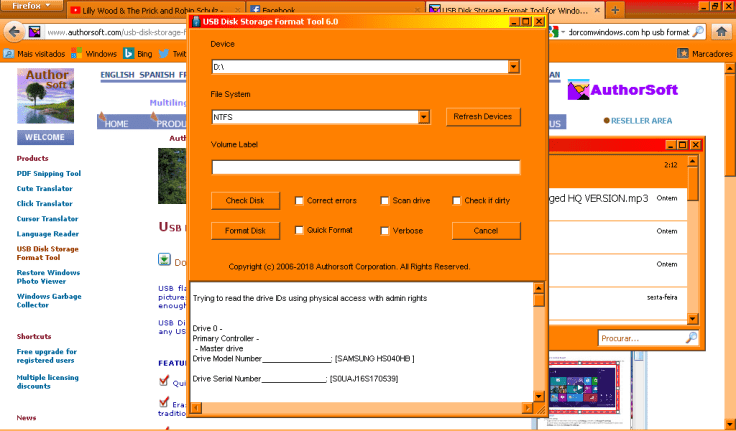Enable the Quick Format checkbox
Screen dimensions: 736x431
300,231
